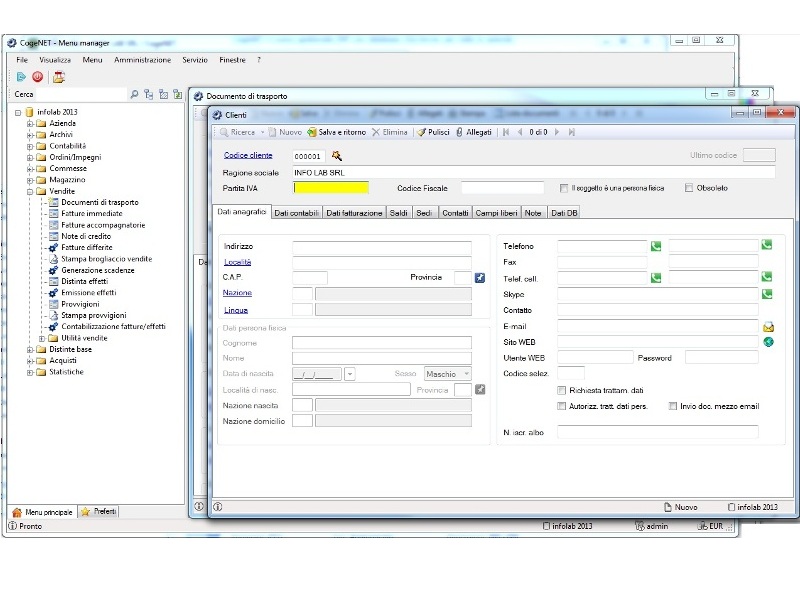
Task: Click Elimina in Clienti toolbar
Action: pos(390,132)
